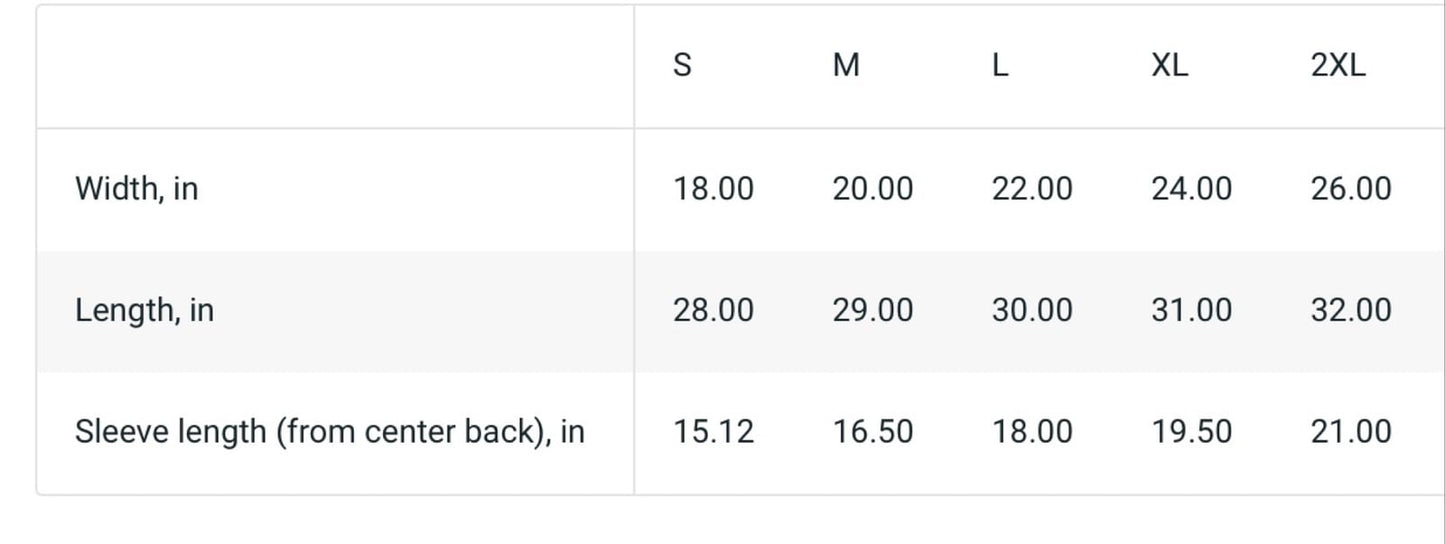This screenshot has width=1445, height=544.
Task: Select the "Length, in" row label
Action: pos(144,310)
